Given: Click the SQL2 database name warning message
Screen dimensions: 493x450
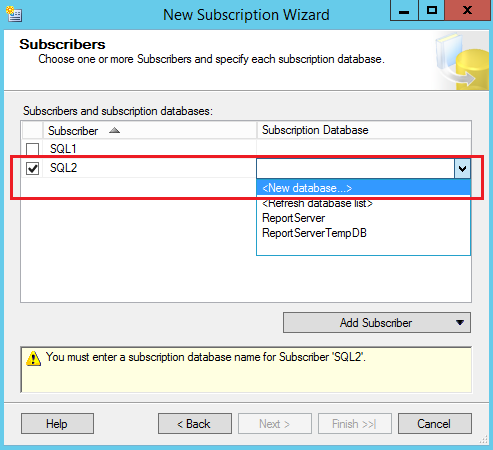Looking at the screenshot, I should pos(206,357).
